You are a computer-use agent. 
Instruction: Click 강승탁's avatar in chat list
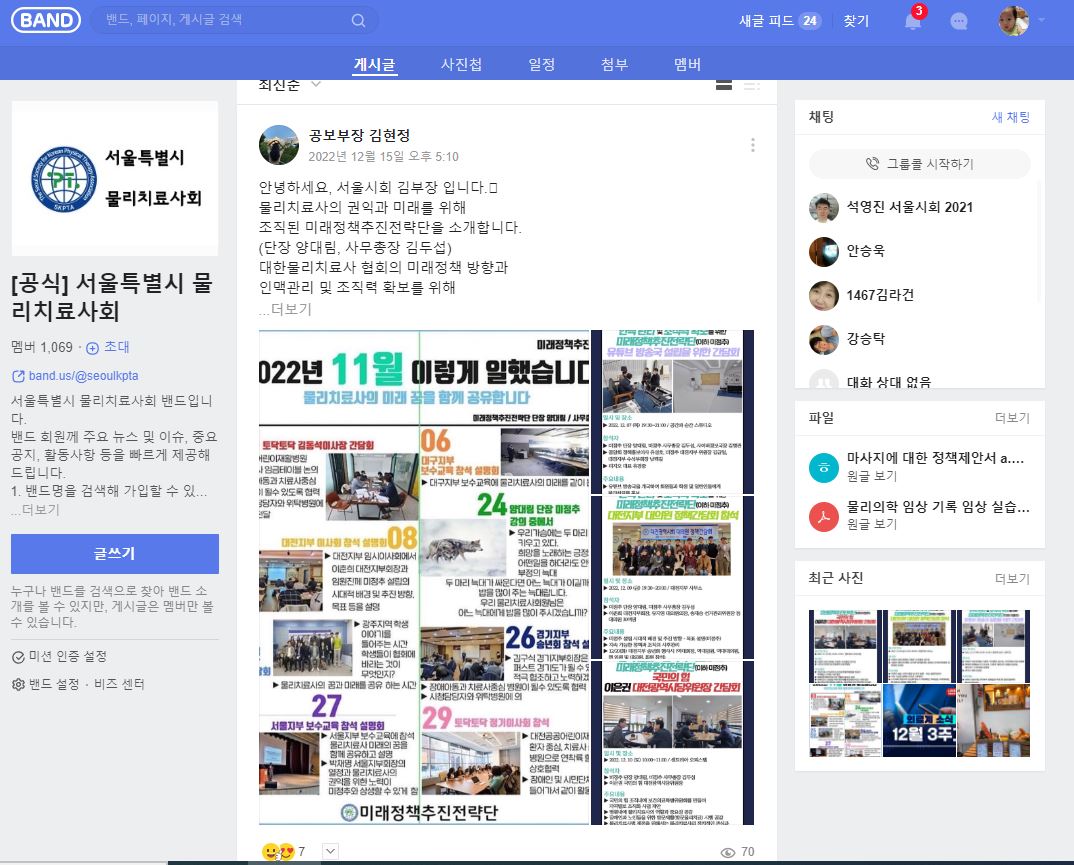coord(824,339)
